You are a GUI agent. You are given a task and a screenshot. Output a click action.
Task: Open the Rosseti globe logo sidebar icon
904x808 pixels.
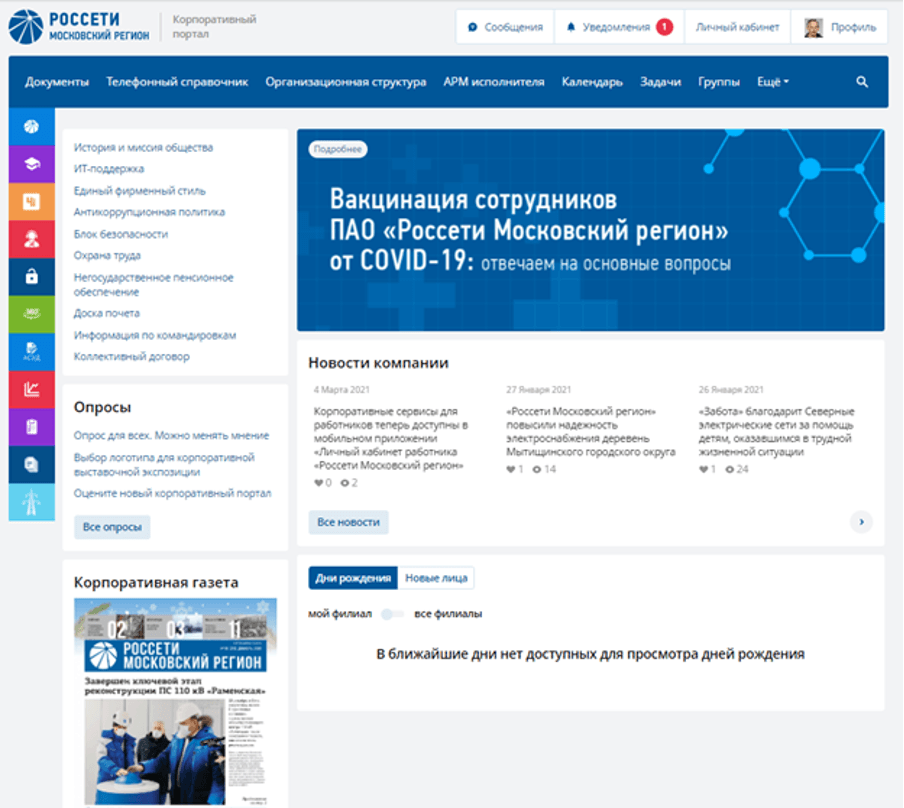[x=32, y=126]
